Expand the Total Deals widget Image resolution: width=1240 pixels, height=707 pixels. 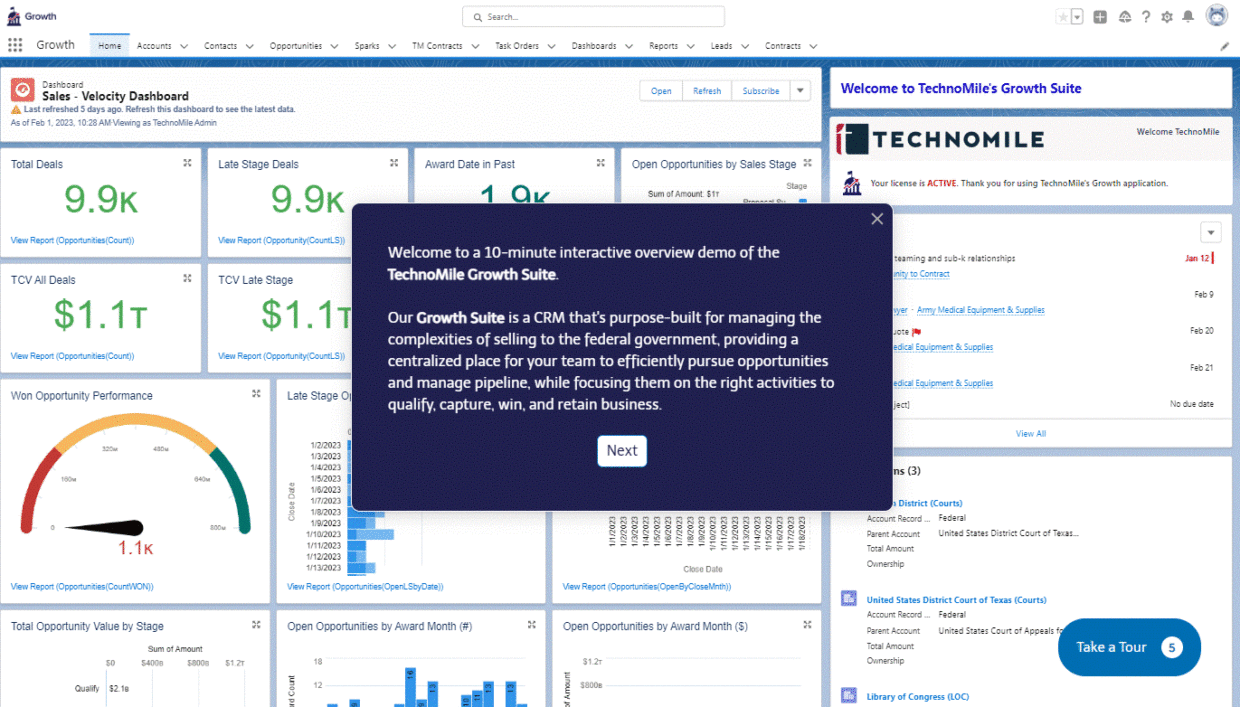click(187, 163)
